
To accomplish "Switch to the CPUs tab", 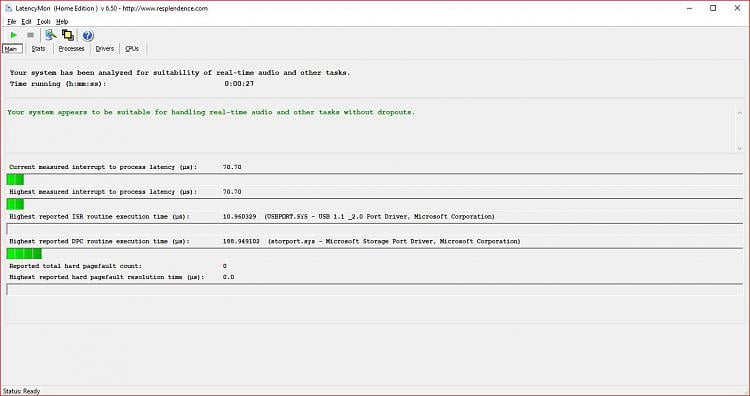I will coord(132,49).
